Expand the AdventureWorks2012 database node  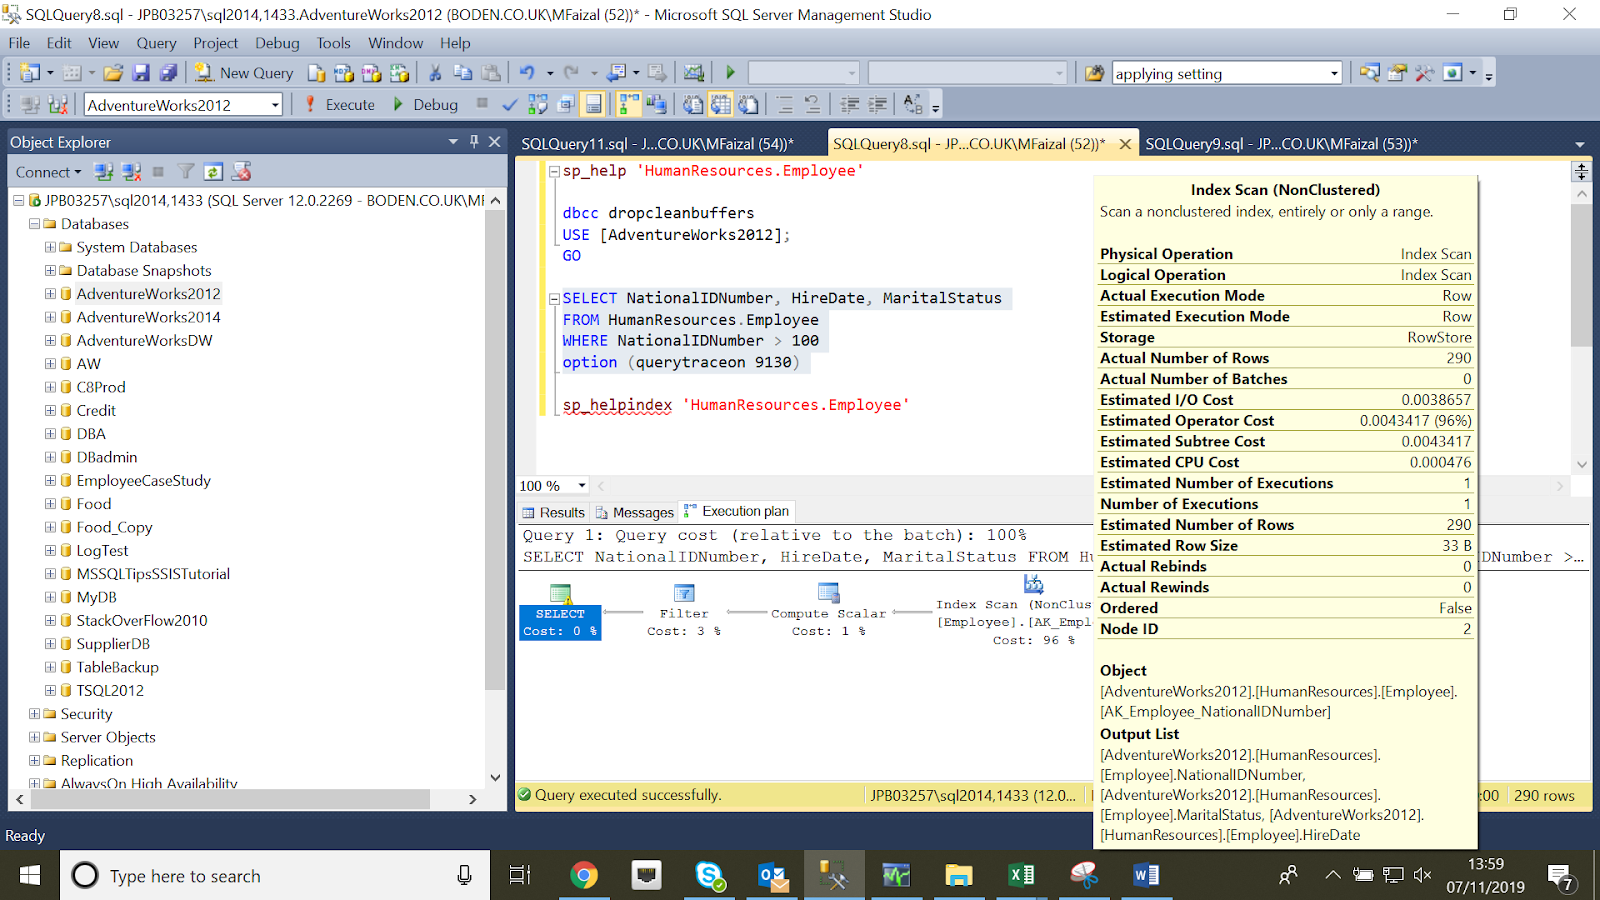50,293
